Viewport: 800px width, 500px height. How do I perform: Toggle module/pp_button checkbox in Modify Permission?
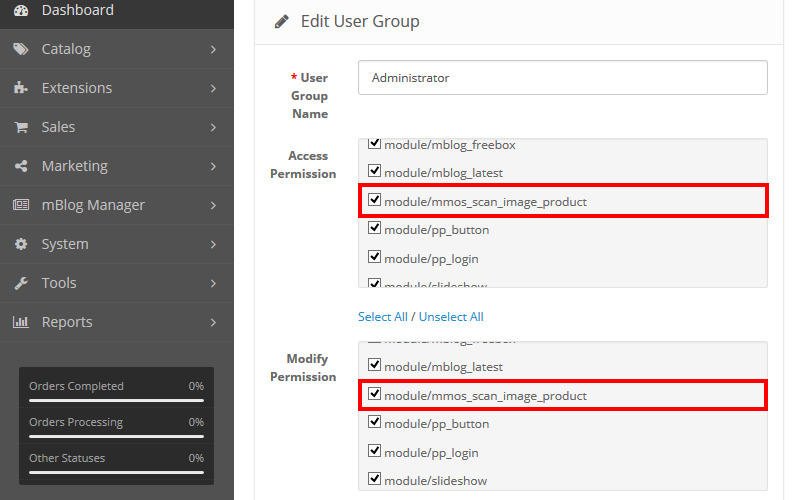375,423
